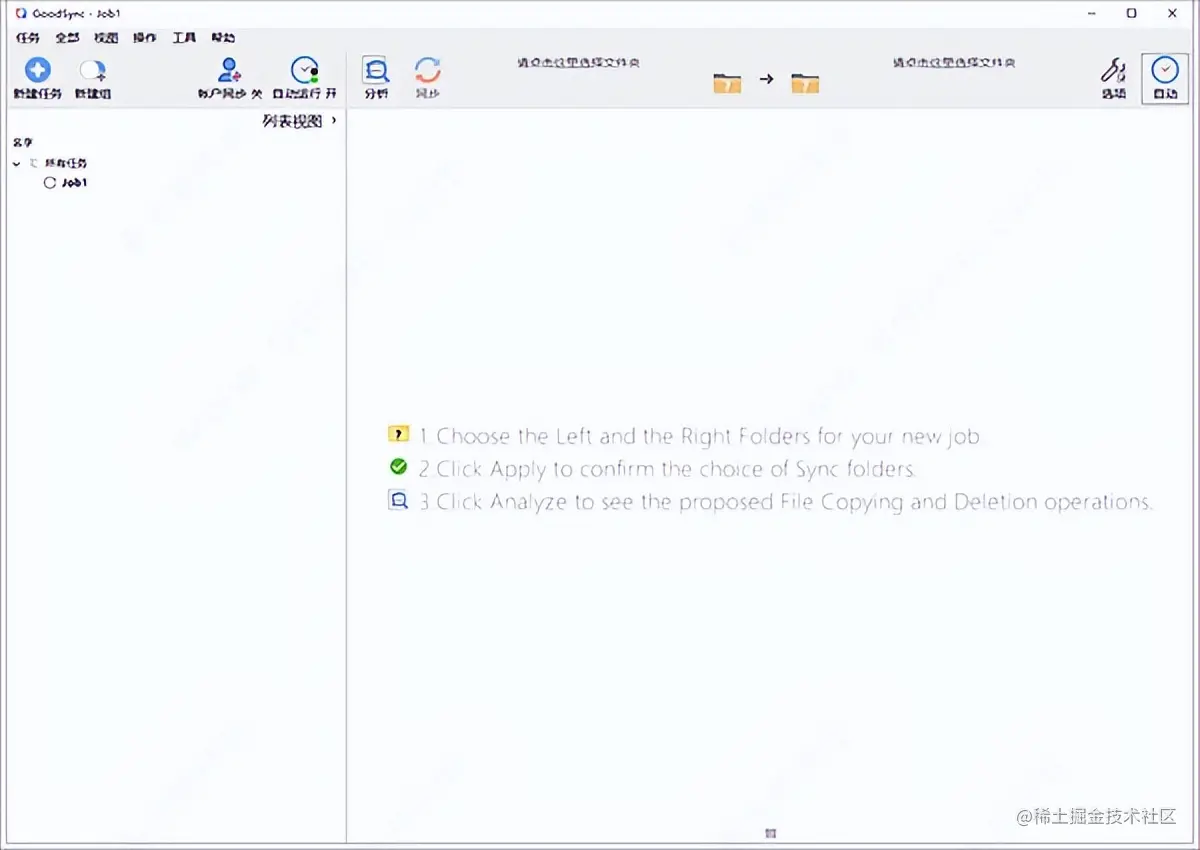Click the 新建任务 new job icon
This screenshot has width=1200, height=850.
pyautogui.click(x=37, y=70)
